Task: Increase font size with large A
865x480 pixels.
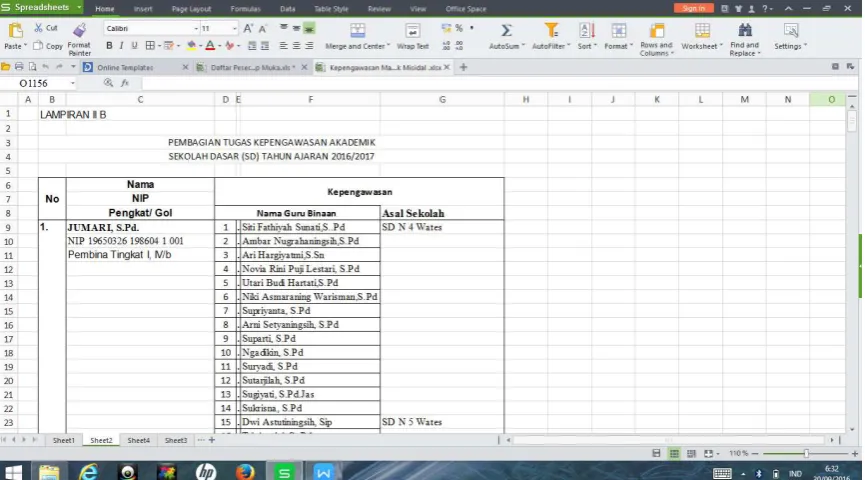Action: (x=248, y=29)
